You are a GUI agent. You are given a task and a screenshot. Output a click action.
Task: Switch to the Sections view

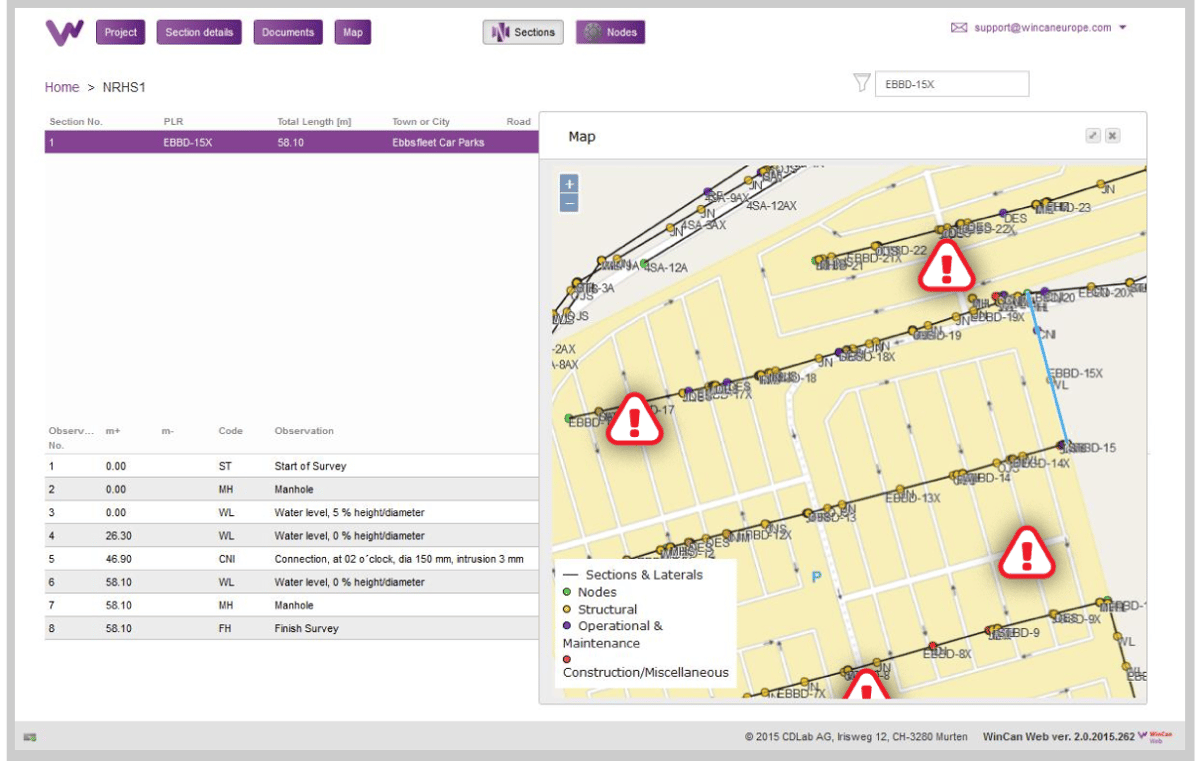click(x=523, y=32)
